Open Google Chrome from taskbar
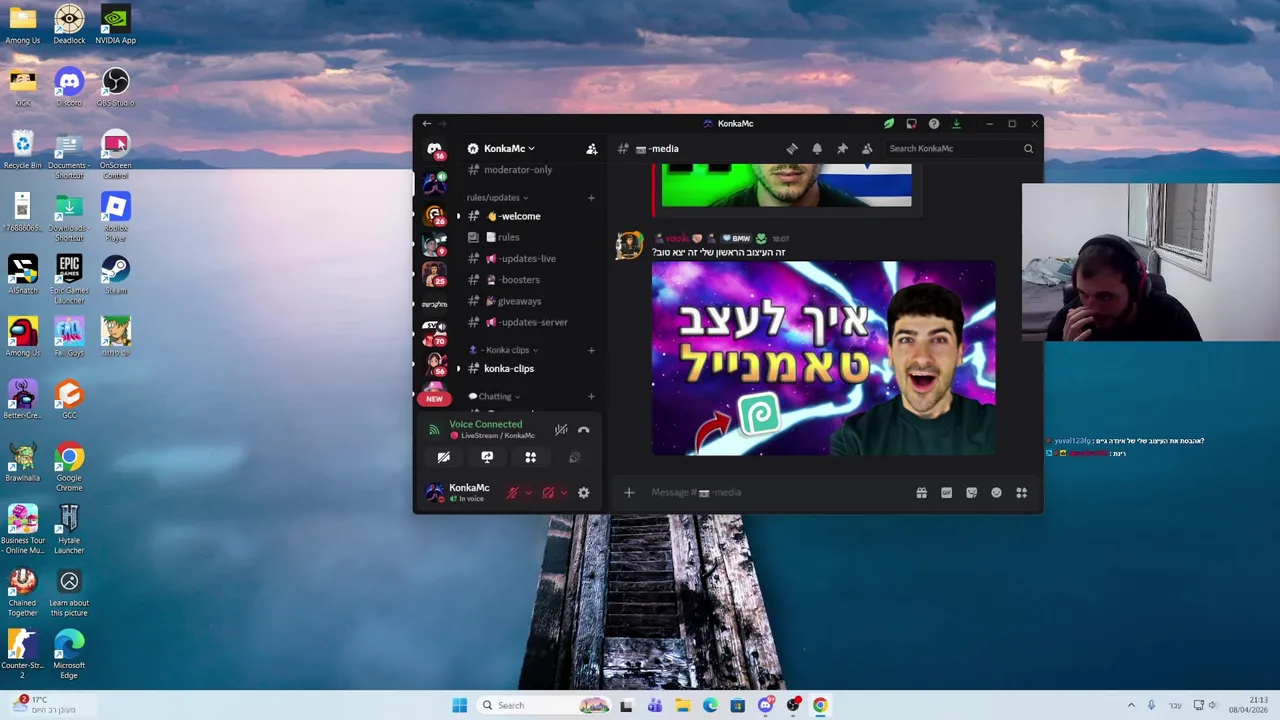The image size is (1280, 720). (x=820, y=705)
